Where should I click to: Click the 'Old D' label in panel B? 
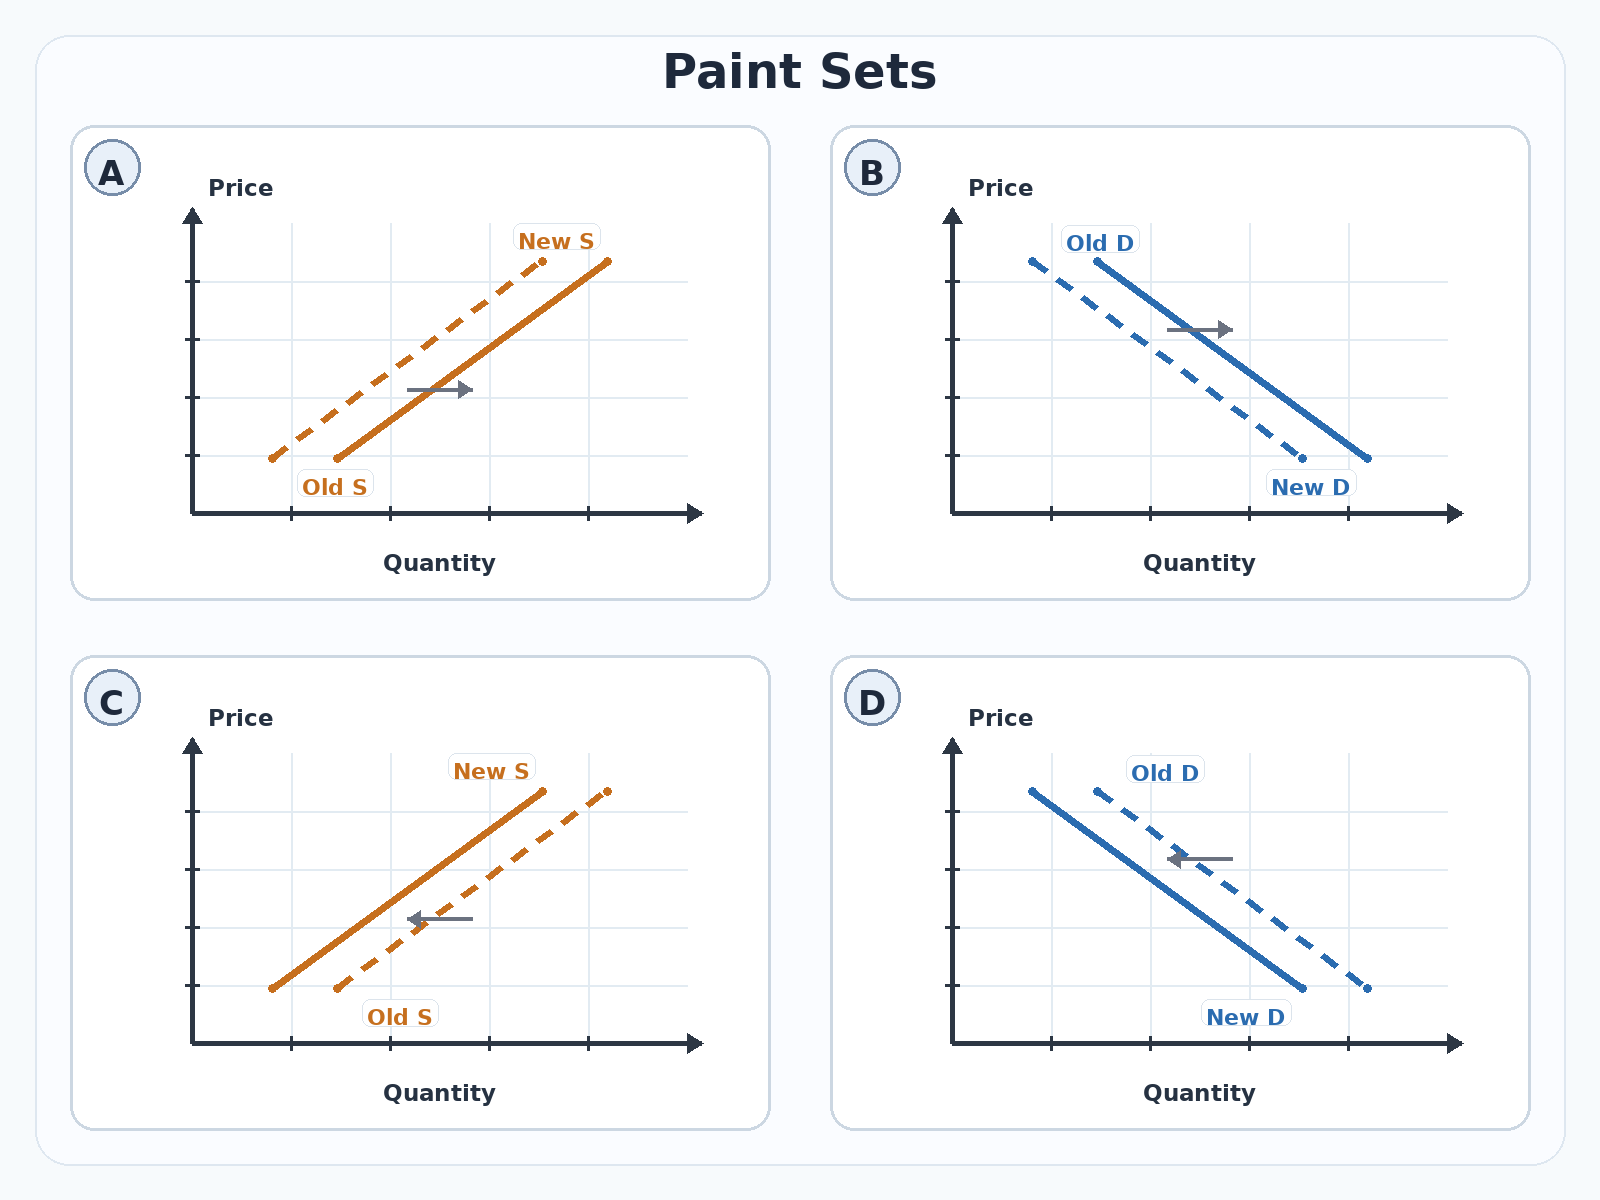click(x=1100, y=243)
